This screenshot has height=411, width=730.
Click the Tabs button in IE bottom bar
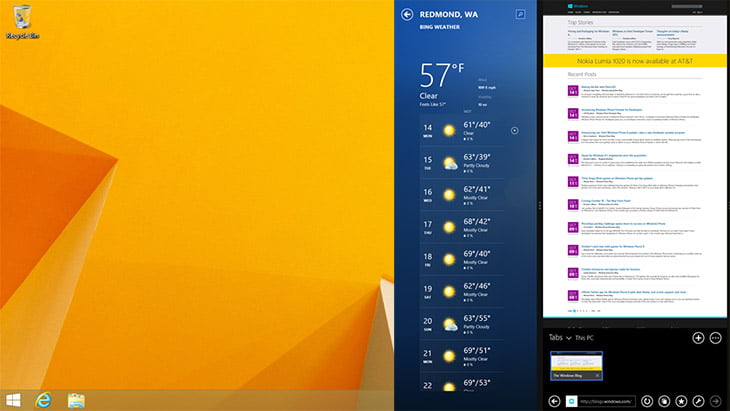(x=664, y=401)
